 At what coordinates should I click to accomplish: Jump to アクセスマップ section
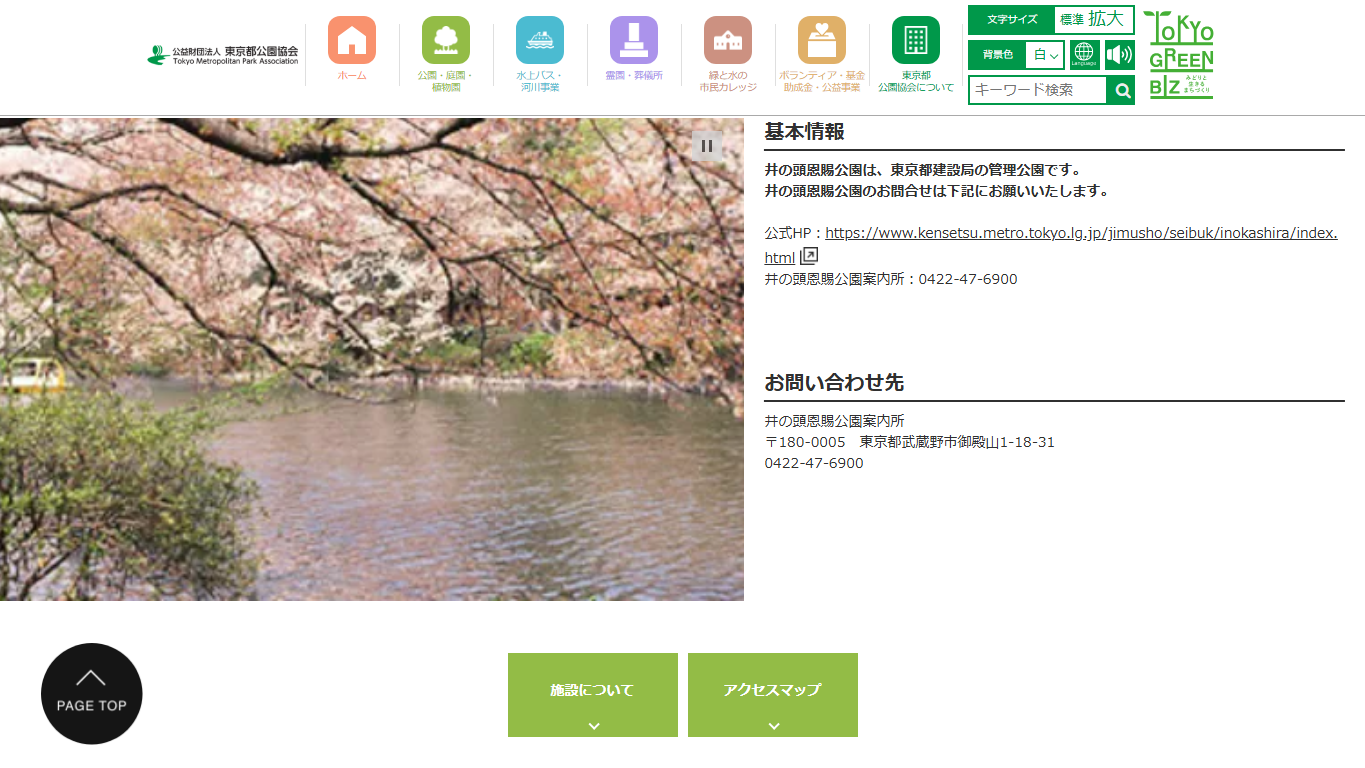[x=773, y=695]
